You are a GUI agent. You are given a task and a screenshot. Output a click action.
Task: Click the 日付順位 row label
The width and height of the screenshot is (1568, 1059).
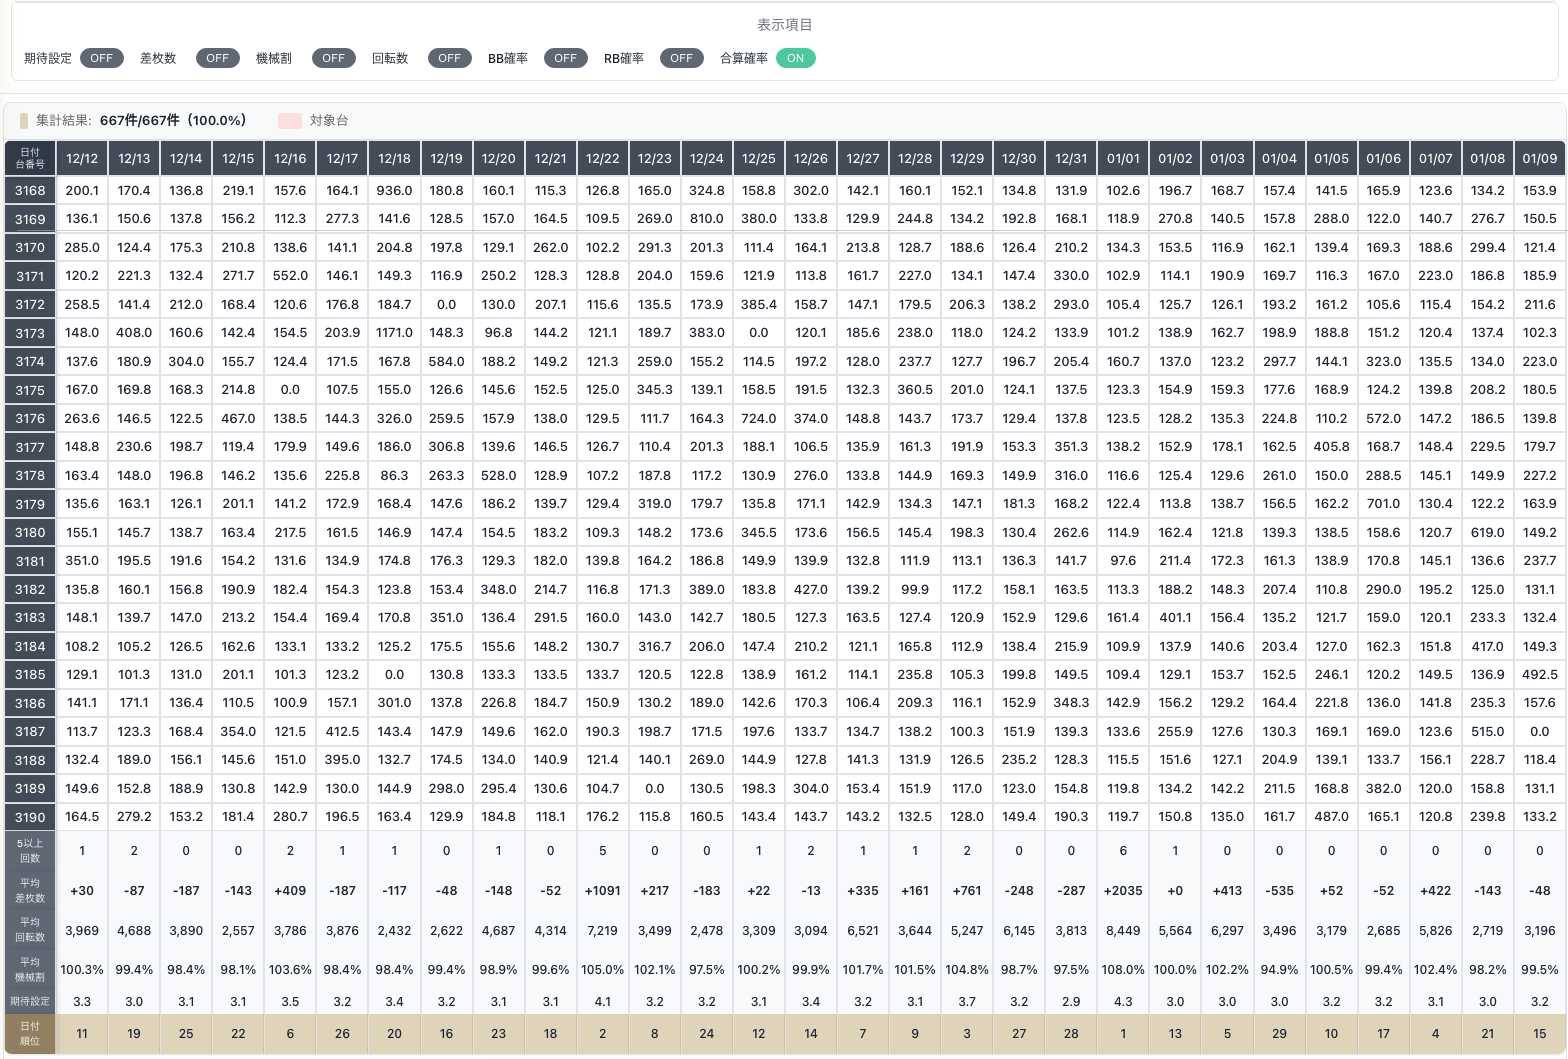(x=30, y=1033)
